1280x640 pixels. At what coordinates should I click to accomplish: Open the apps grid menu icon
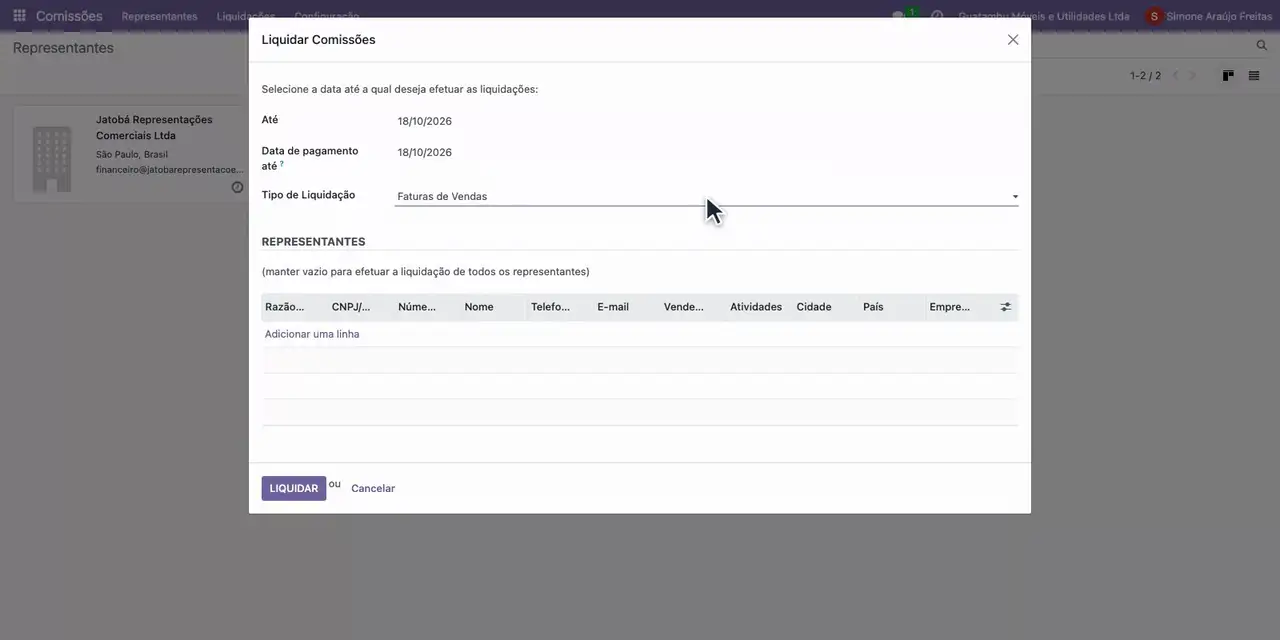point(19,16)
